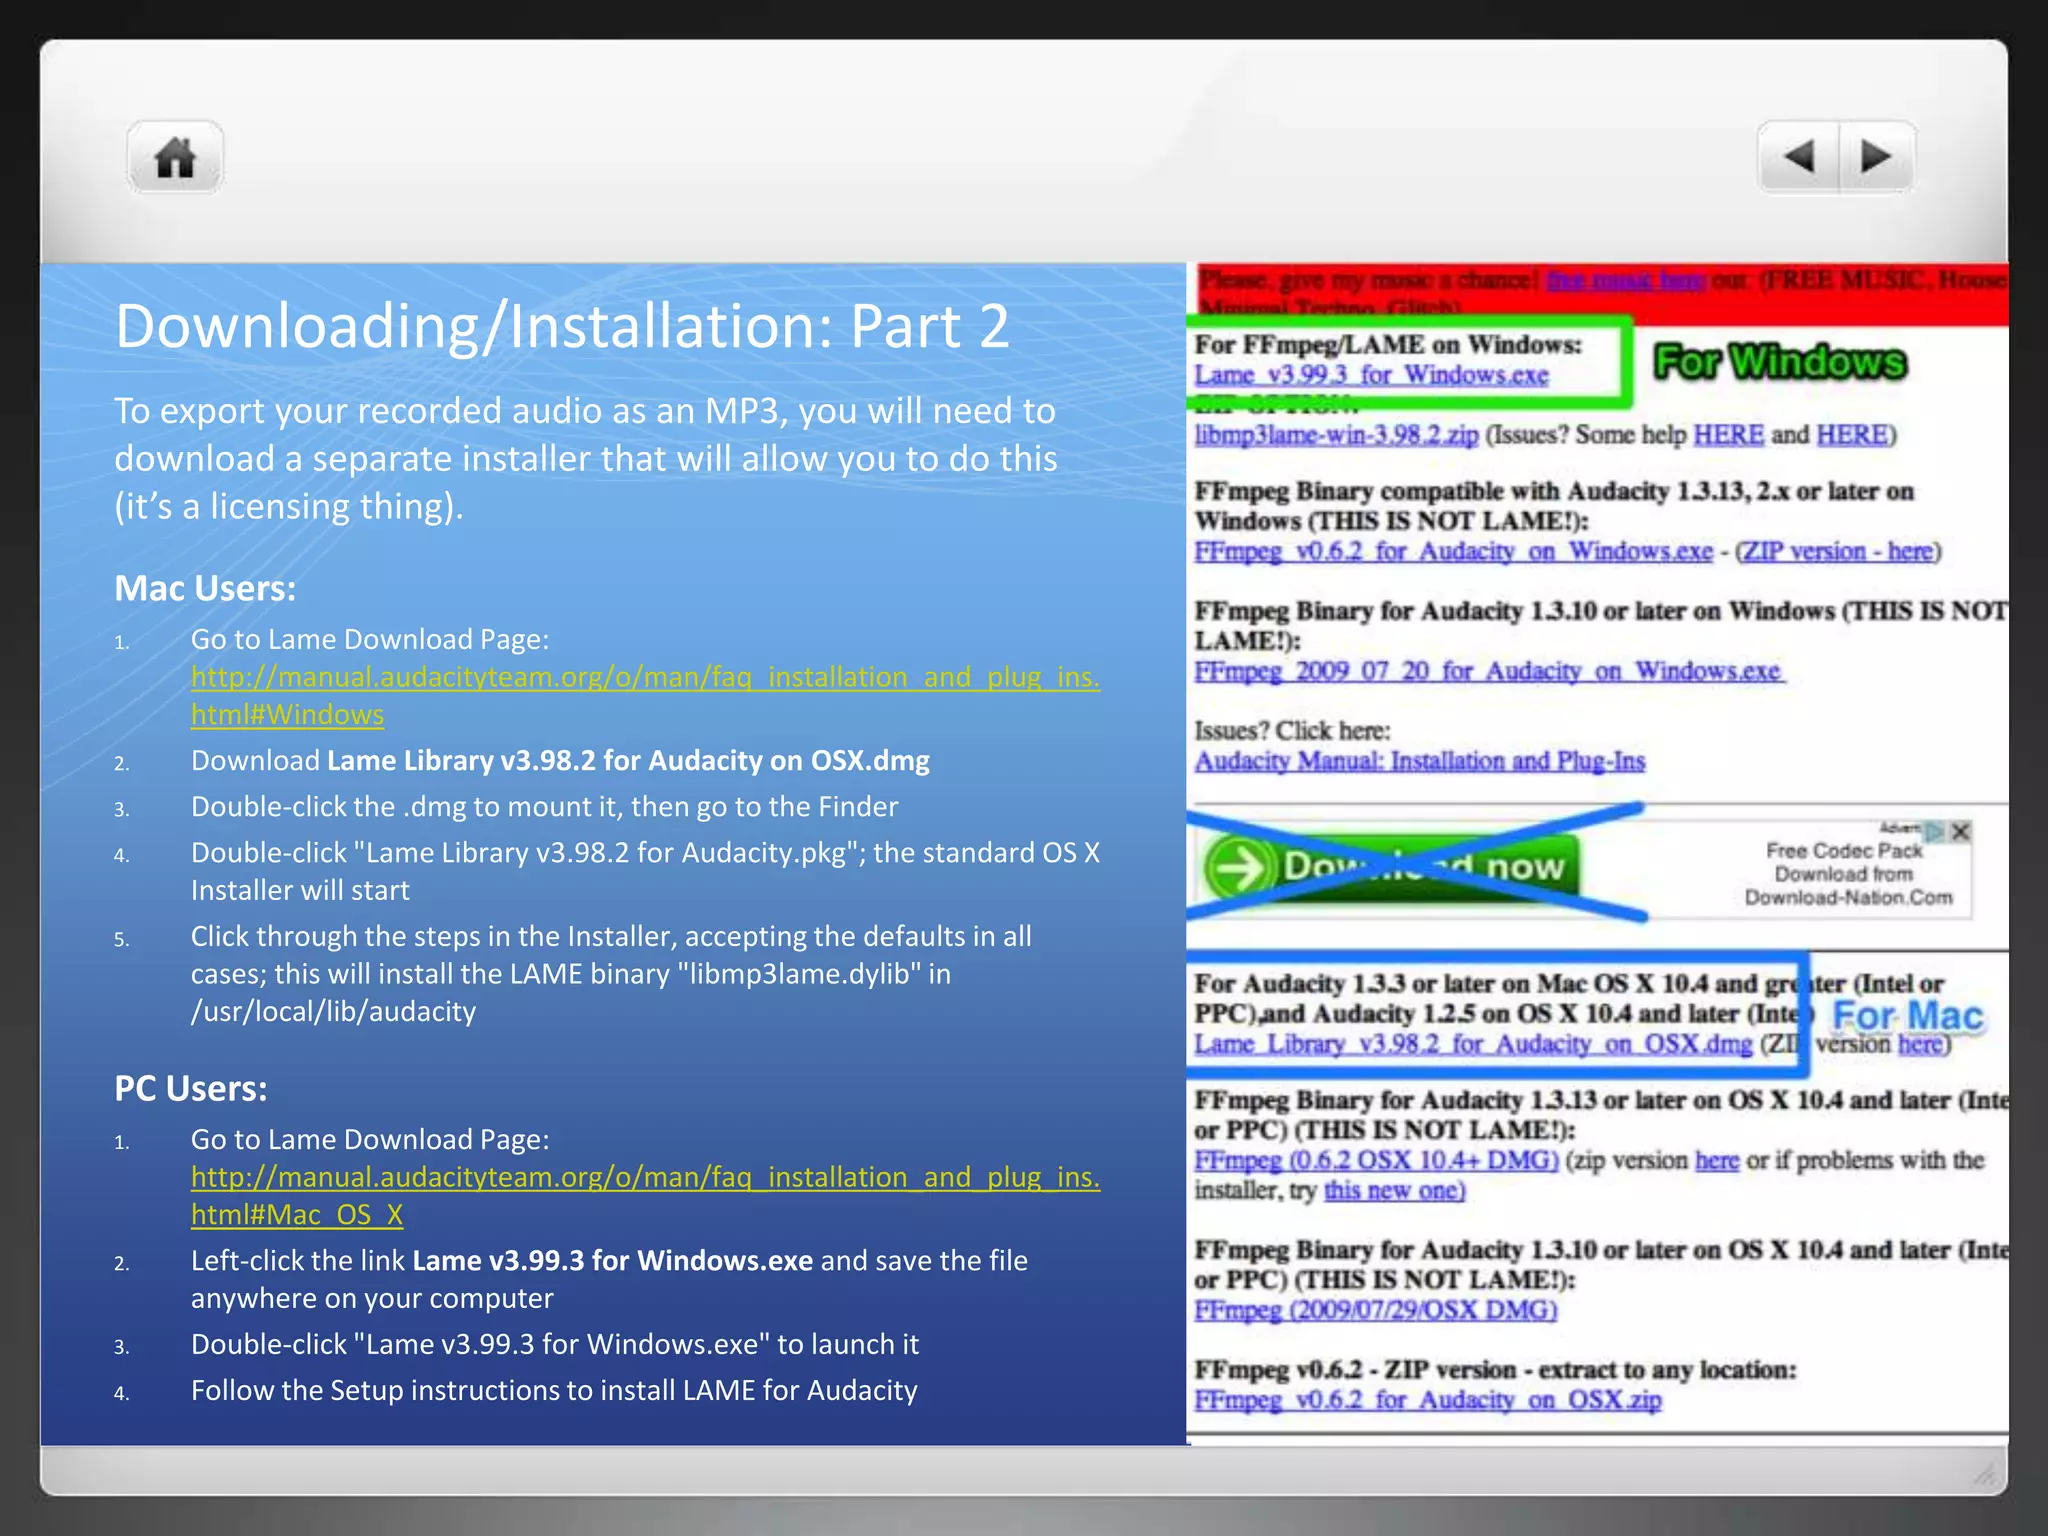Click FFmpeg 2009 07 20 for Audacity Windows link

point(1487,671)
